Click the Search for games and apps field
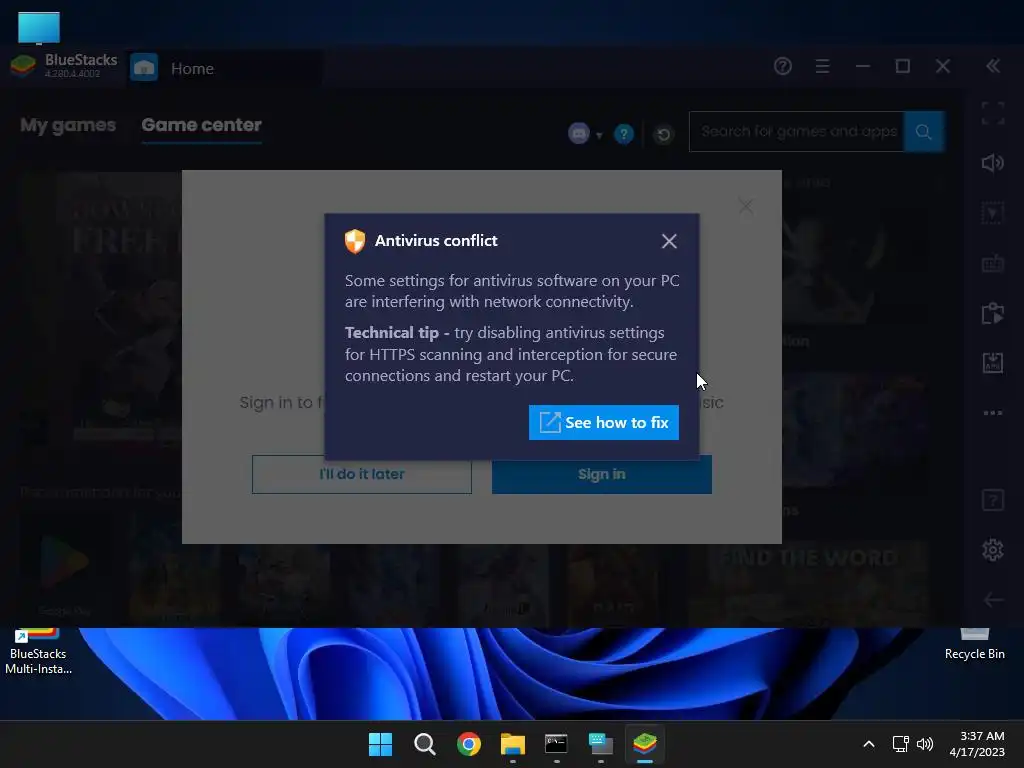The width and height of the screenshot is (1024, 768). tap(796, 131)
